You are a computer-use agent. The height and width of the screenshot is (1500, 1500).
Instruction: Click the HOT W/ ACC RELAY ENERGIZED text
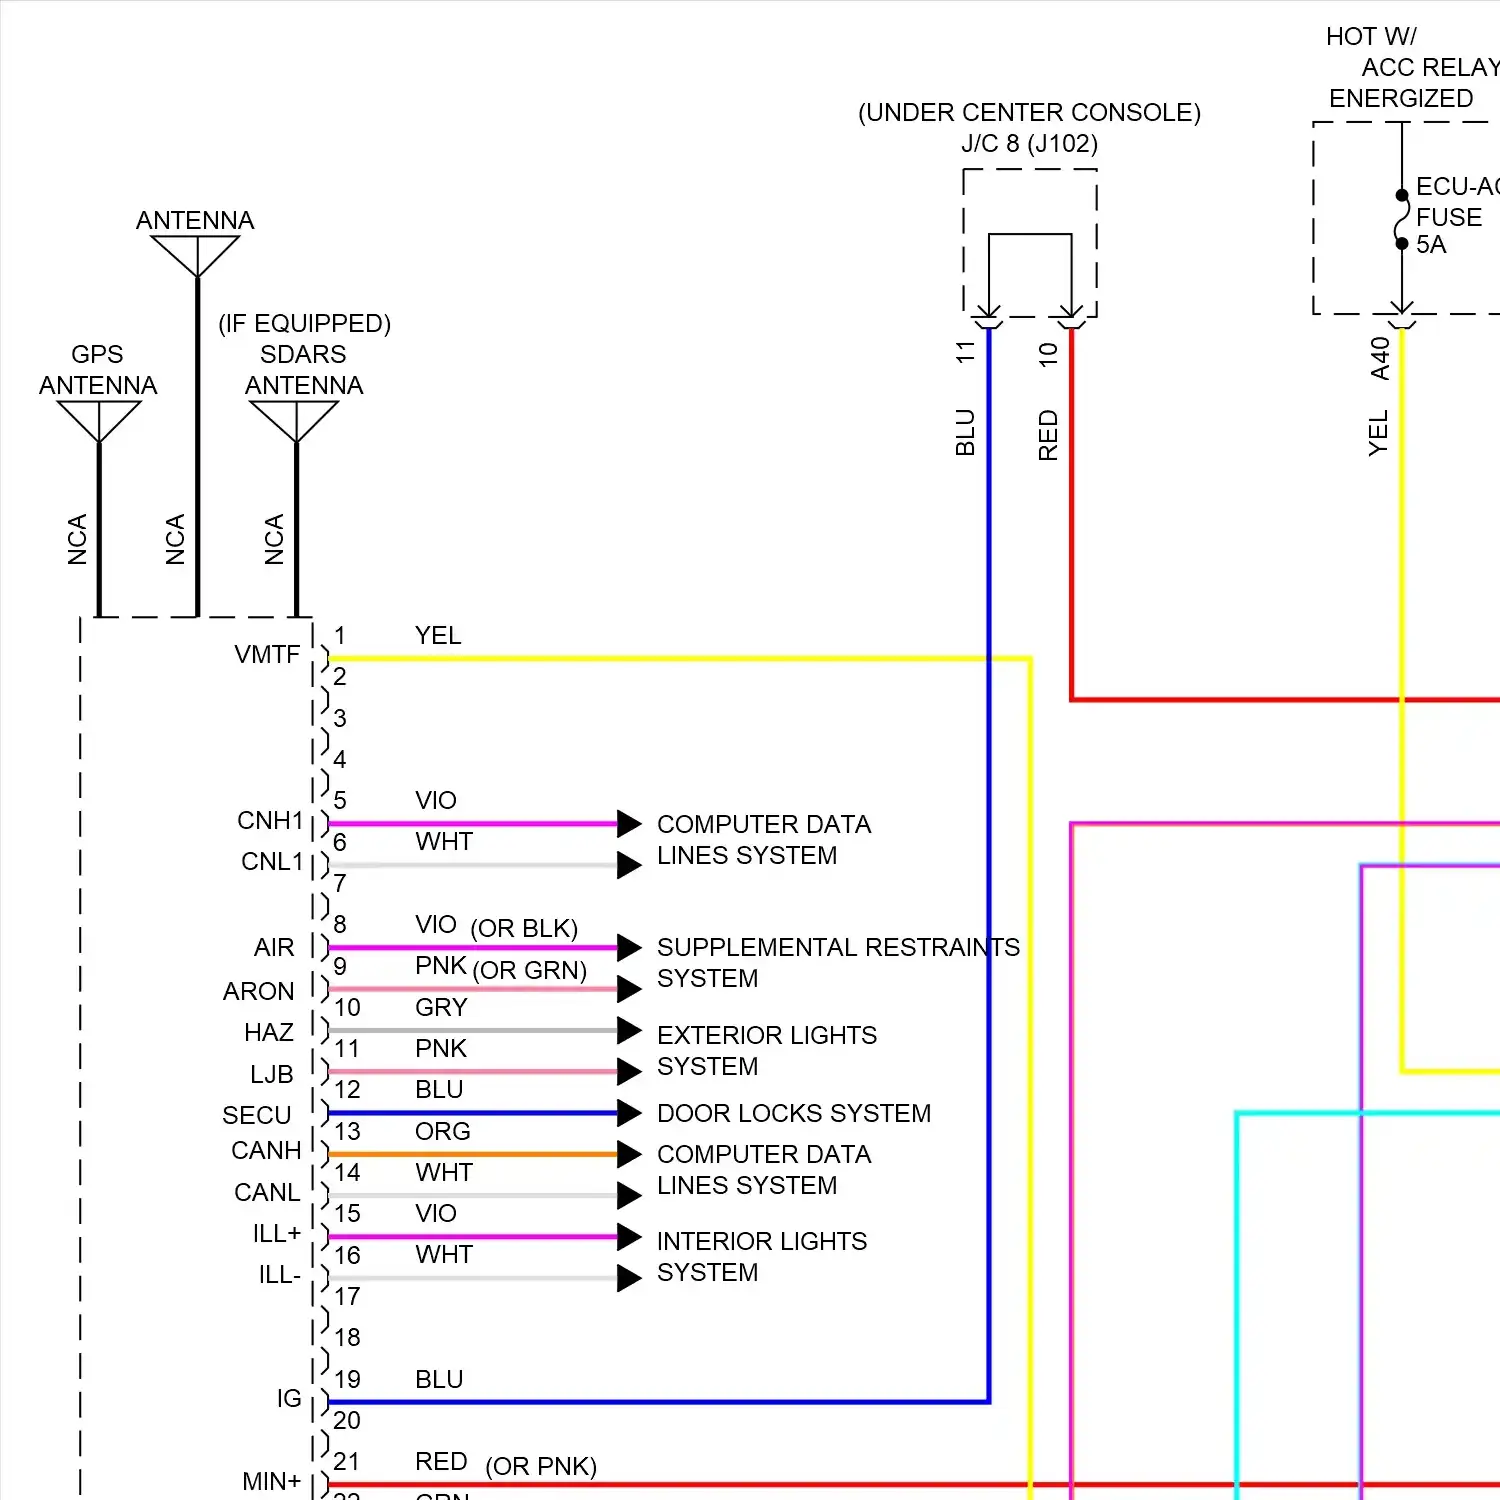[1412, 67]
